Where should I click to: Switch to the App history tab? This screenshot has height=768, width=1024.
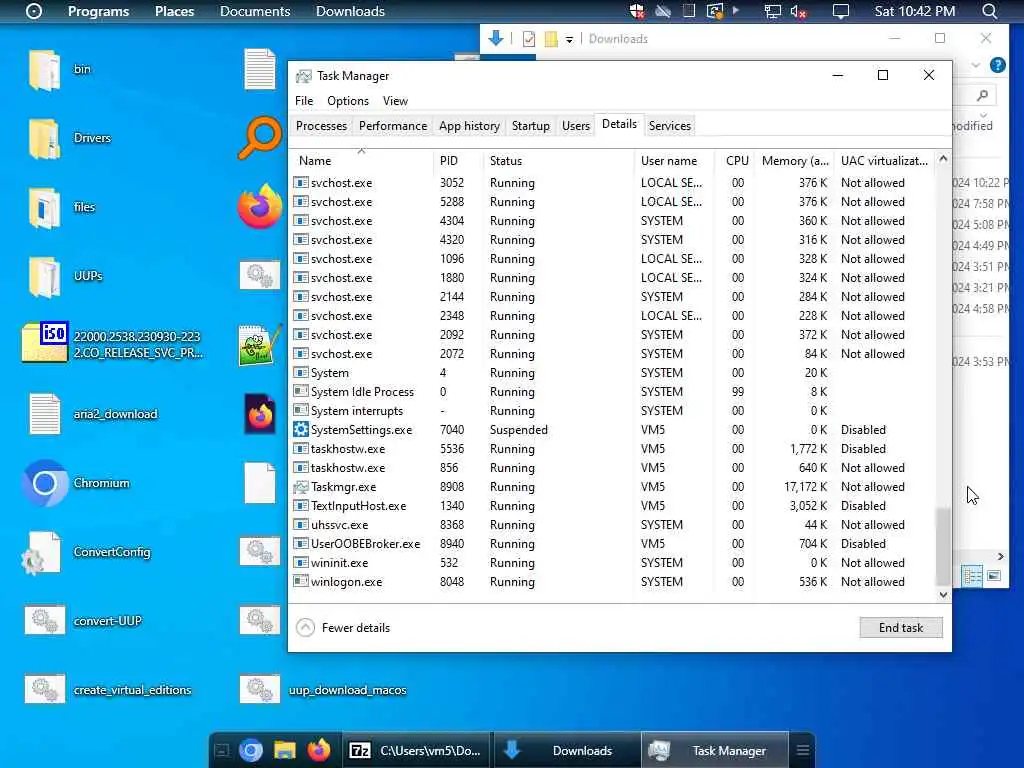click(469, 125)
